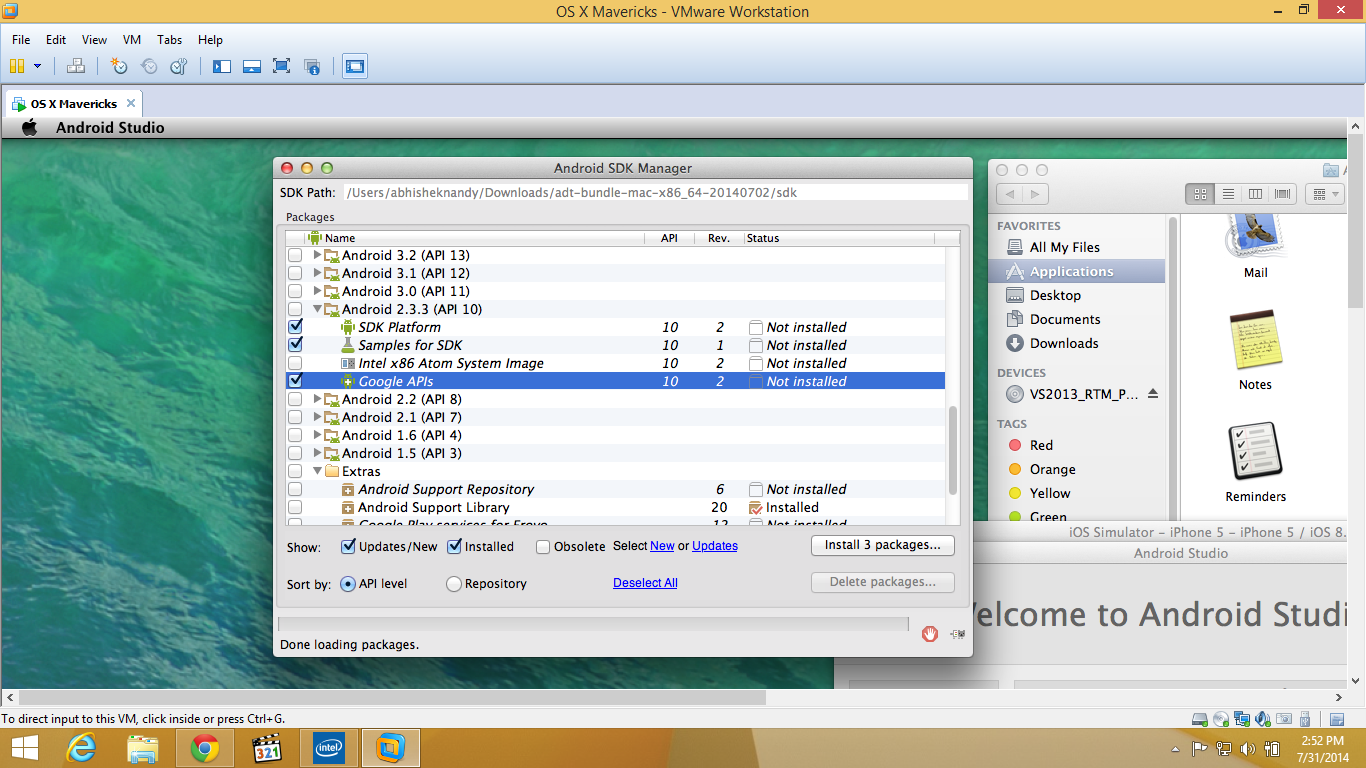Open the VMware View menu

94,40
